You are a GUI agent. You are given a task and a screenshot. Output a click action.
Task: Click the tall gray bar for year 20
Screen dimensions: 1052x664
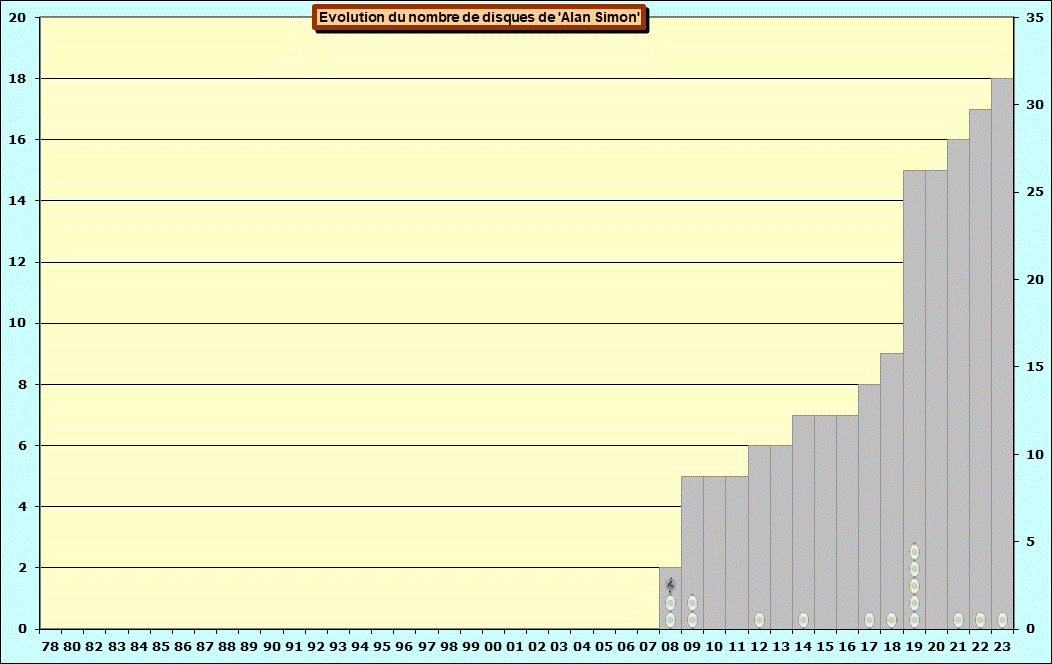click(x=936, y=400)
